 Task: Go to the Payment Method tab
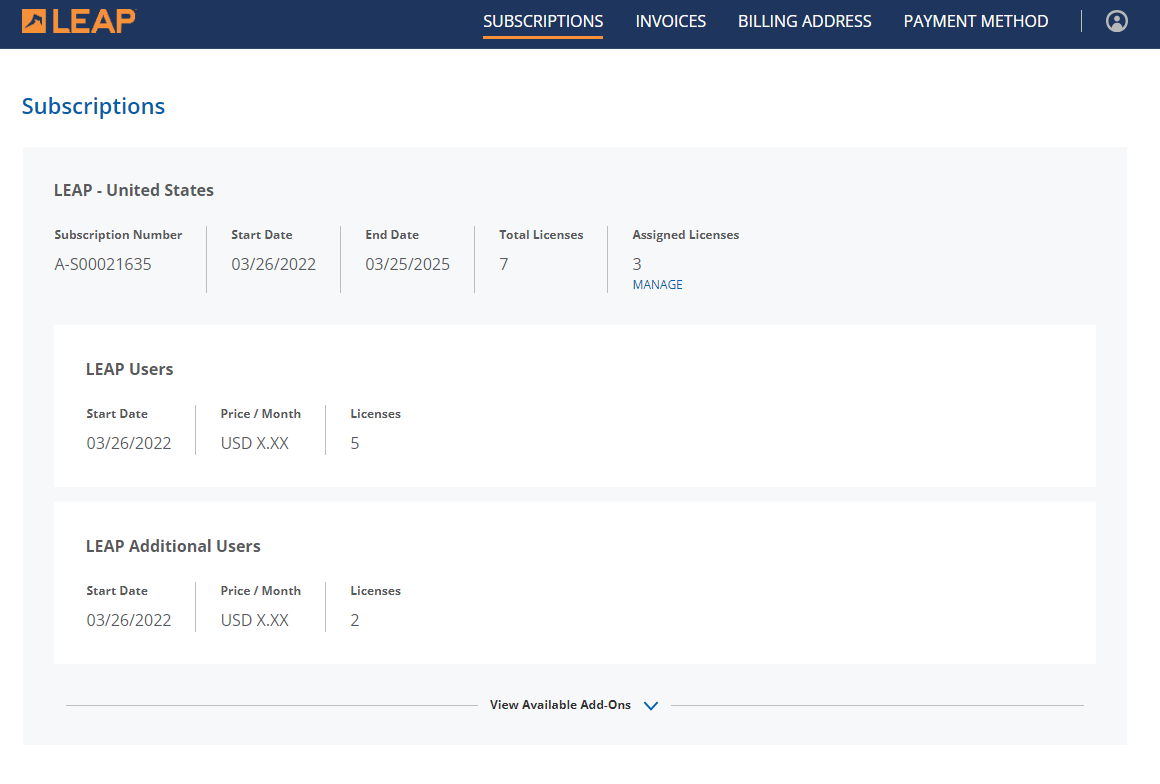pyautogui.click(x=975, y=21)
